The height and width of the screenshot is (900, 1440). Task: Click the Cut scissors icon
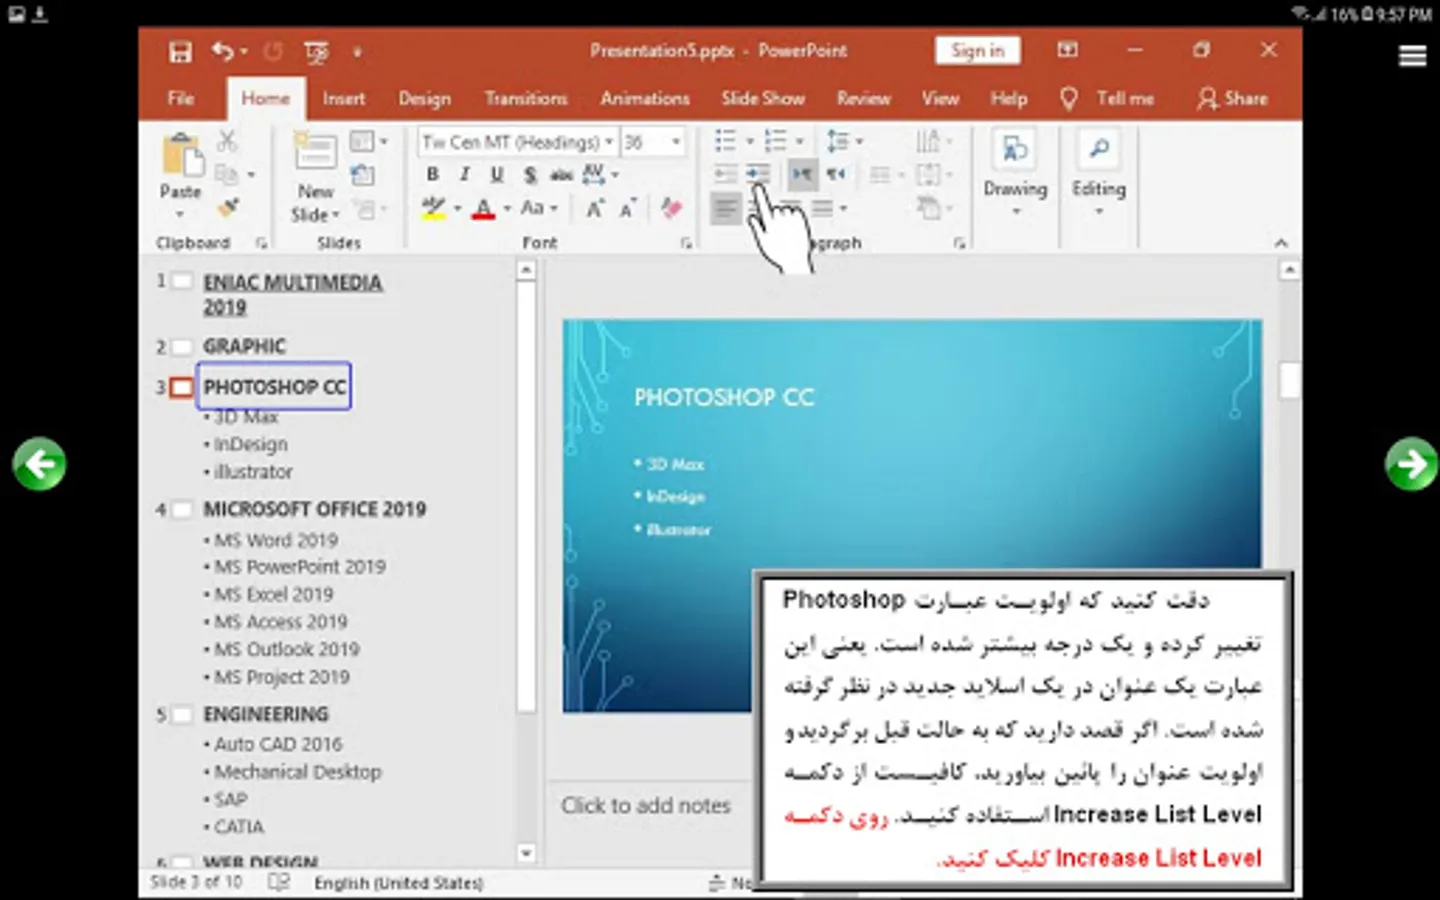(x=228, y=142)
